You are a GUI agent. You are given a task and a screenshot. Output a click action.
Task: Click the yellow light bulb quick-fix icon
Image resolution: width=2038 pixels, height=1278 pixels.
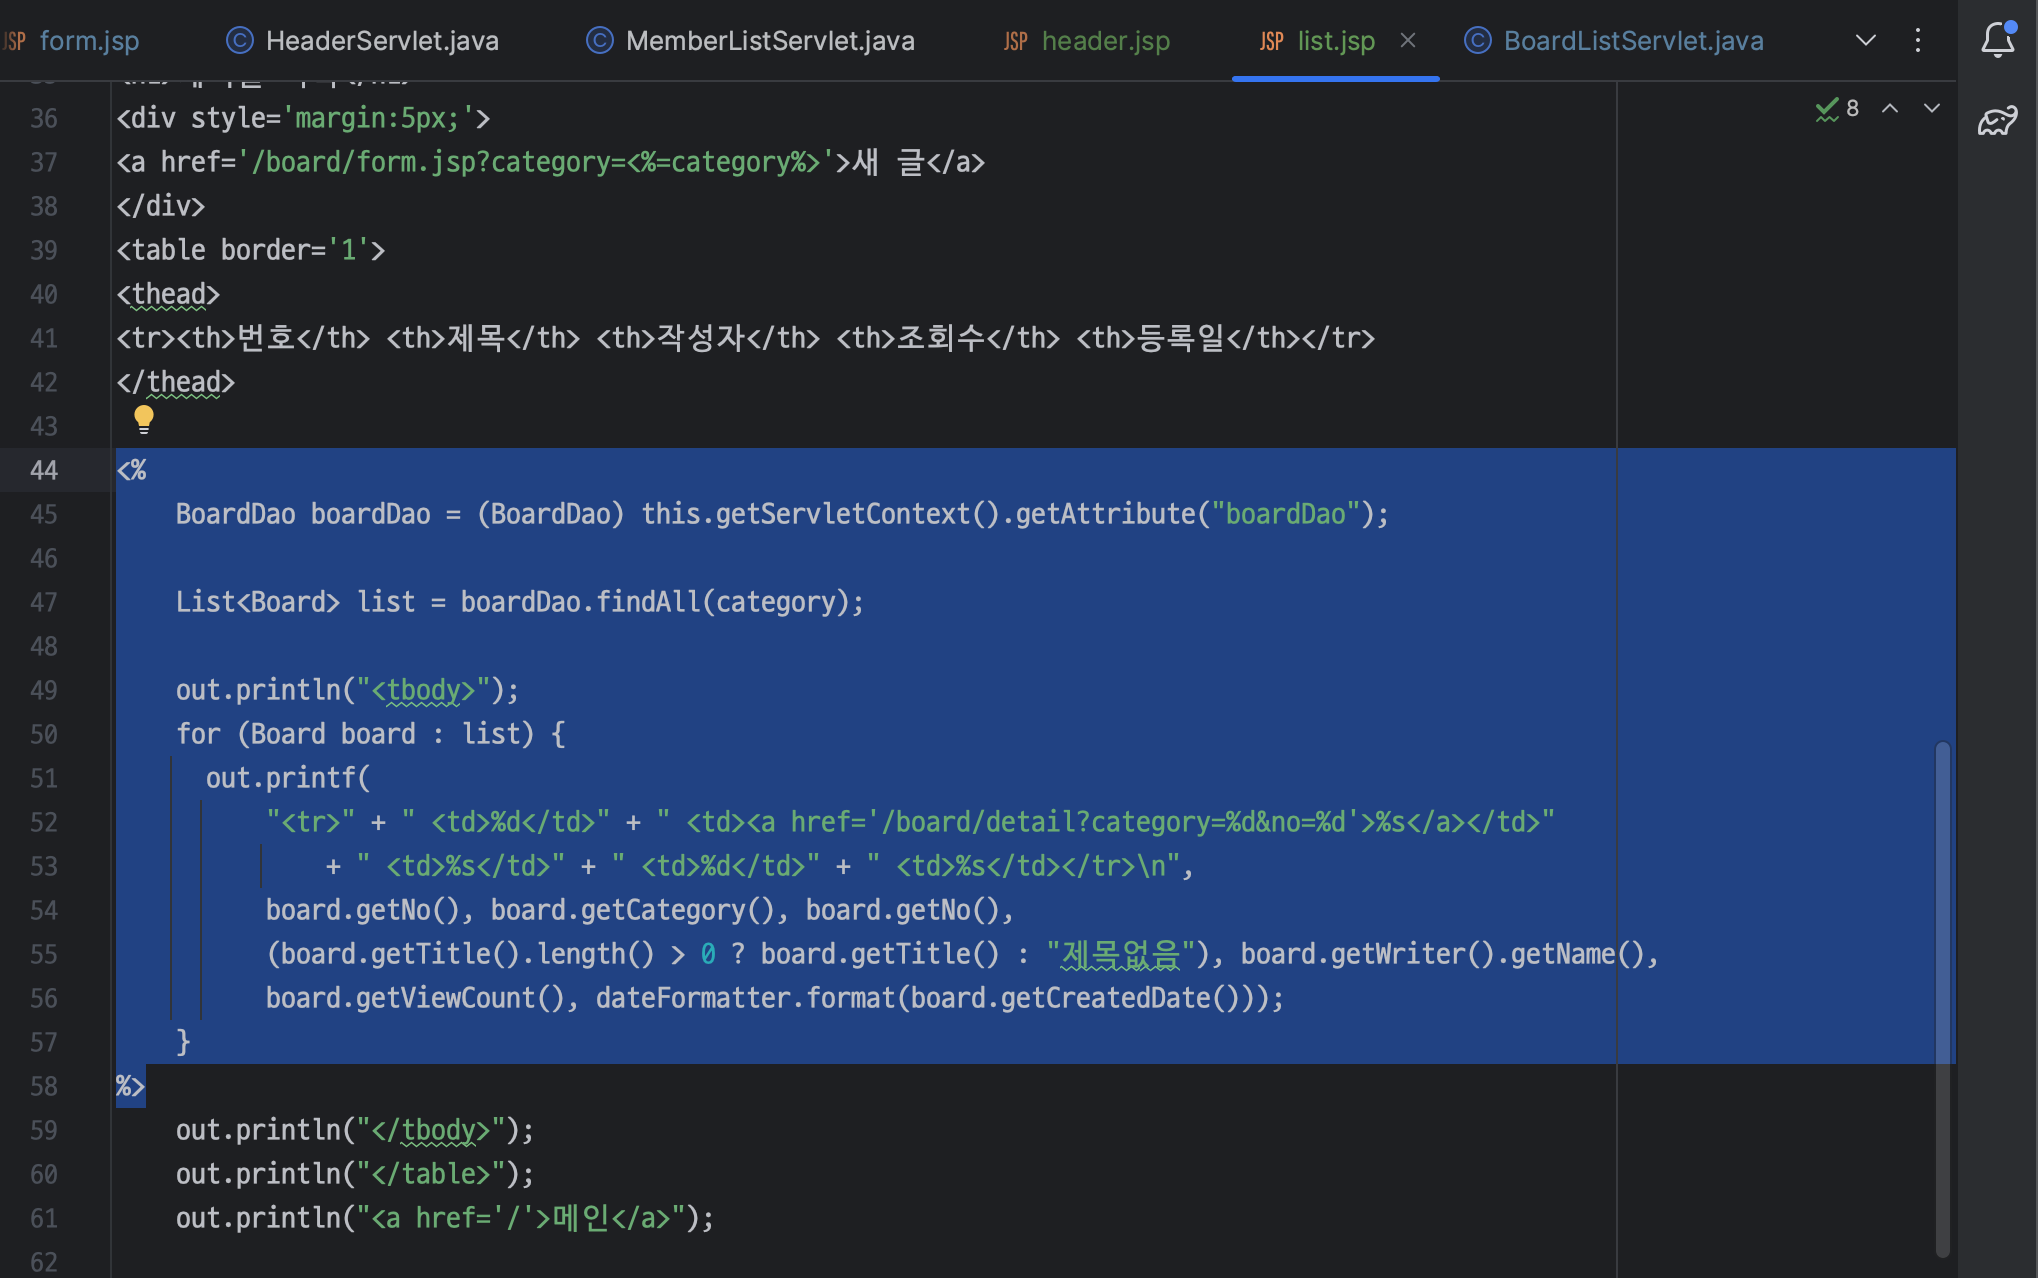[x=144, y=419]
